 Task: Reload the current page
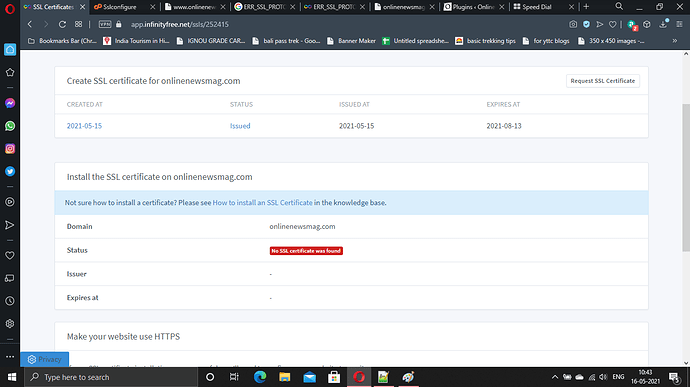(62, 24)
